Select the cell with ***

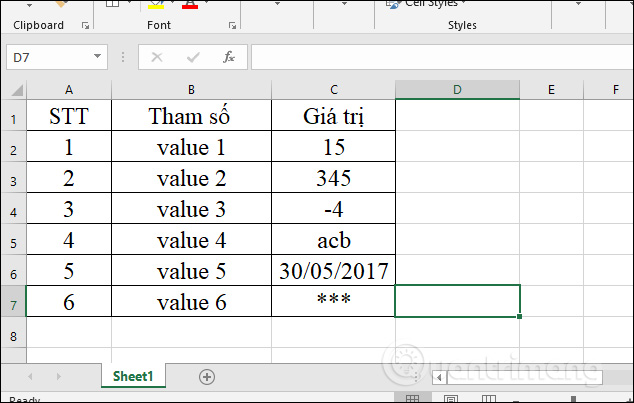pyautogui.click(x=334, y=302)
